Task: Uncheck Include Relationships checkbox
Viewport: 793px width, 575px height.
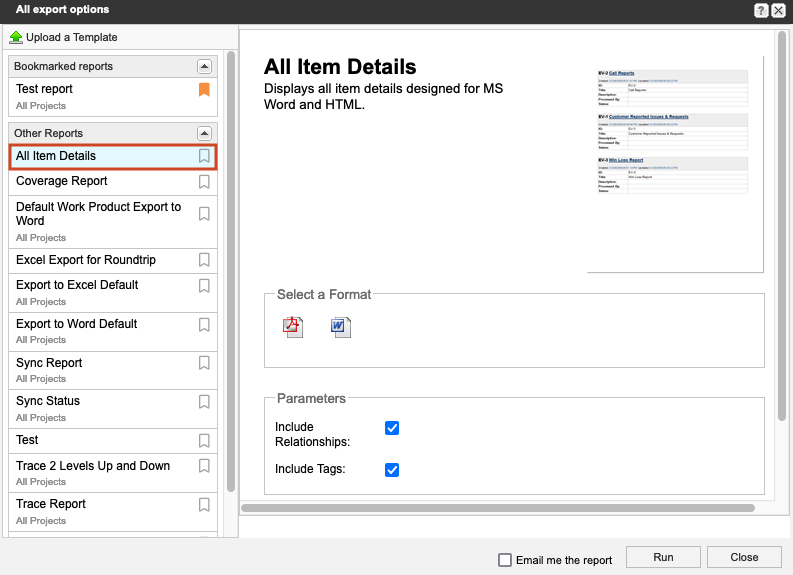Action: coord(392,428)
